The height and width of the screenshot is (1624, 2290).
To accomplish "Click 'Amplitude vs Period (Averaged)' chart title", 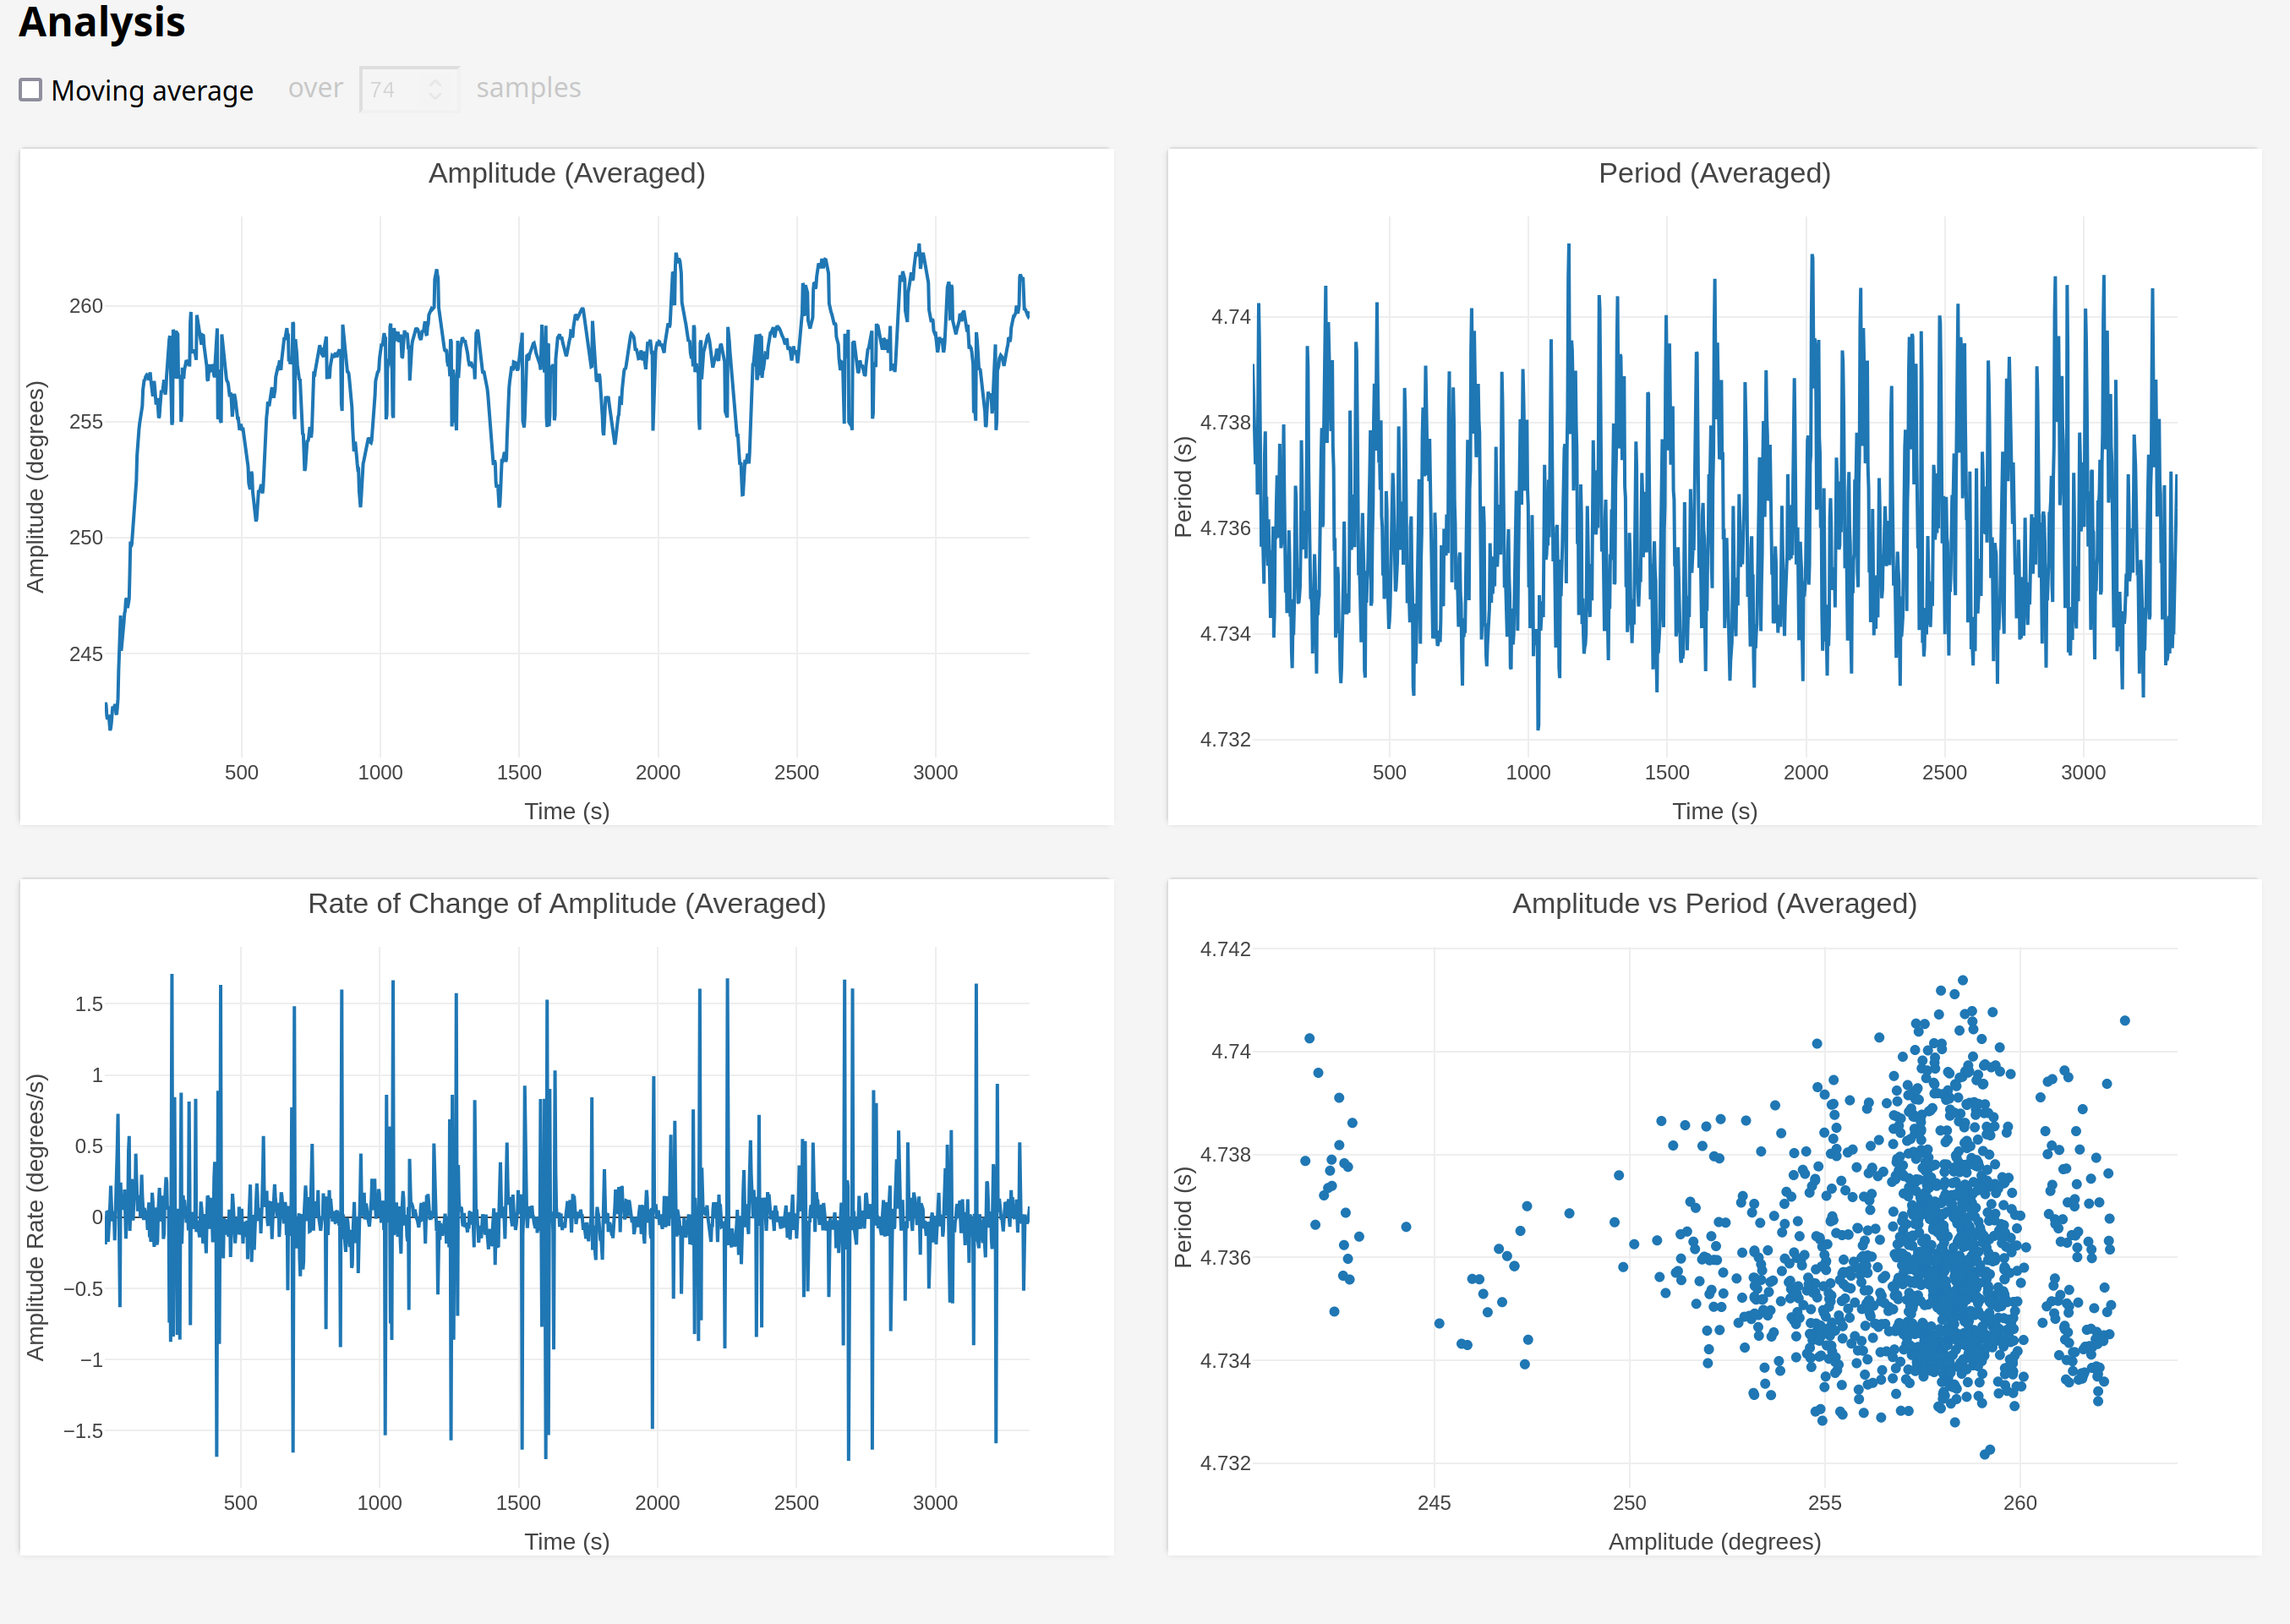I will tap(1714, 903).
